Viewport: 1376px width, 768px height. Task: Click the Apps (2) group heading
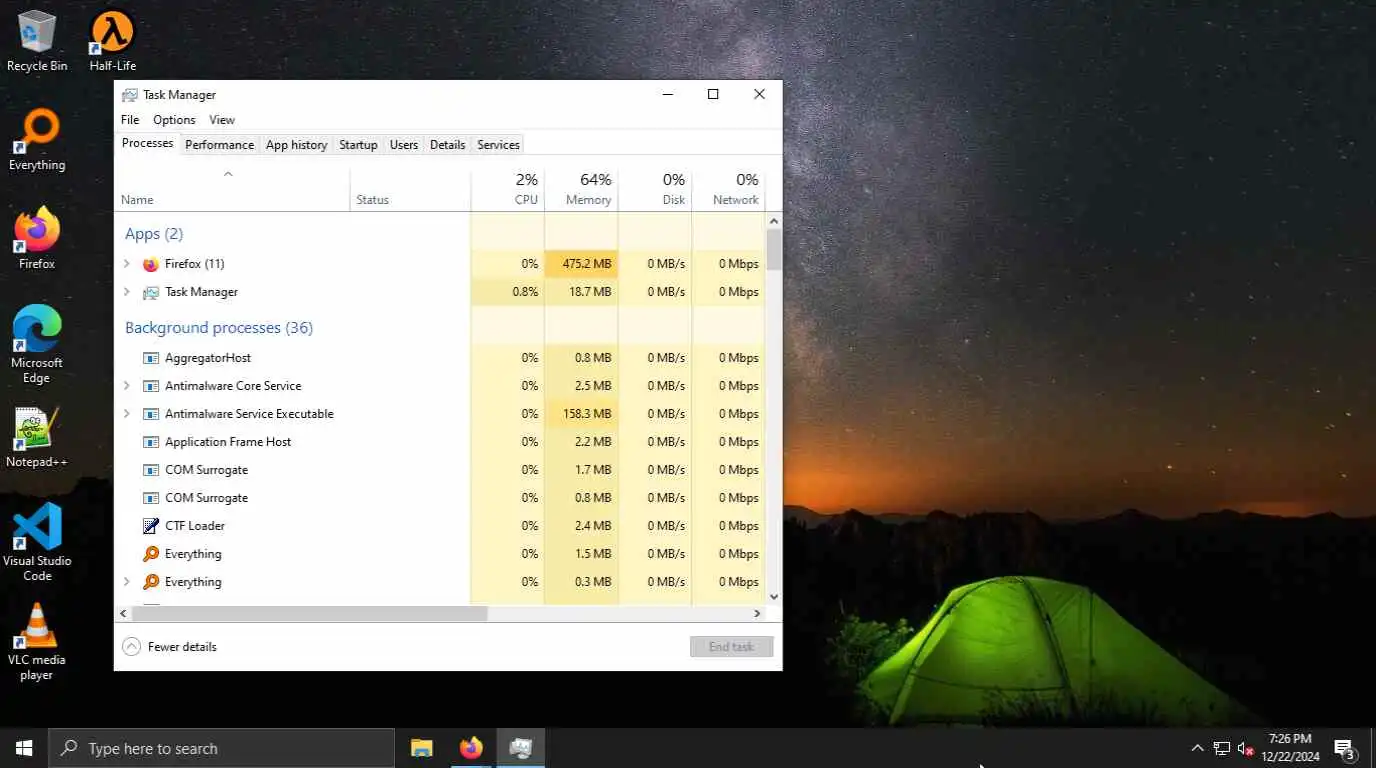tap(154, 234)
